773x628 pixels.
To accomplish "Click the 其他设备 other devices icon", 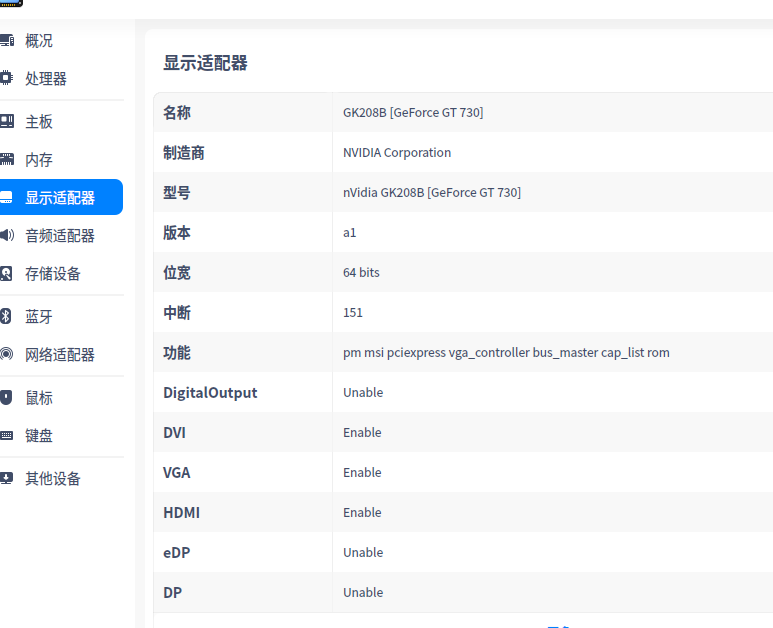I will 6,478.
